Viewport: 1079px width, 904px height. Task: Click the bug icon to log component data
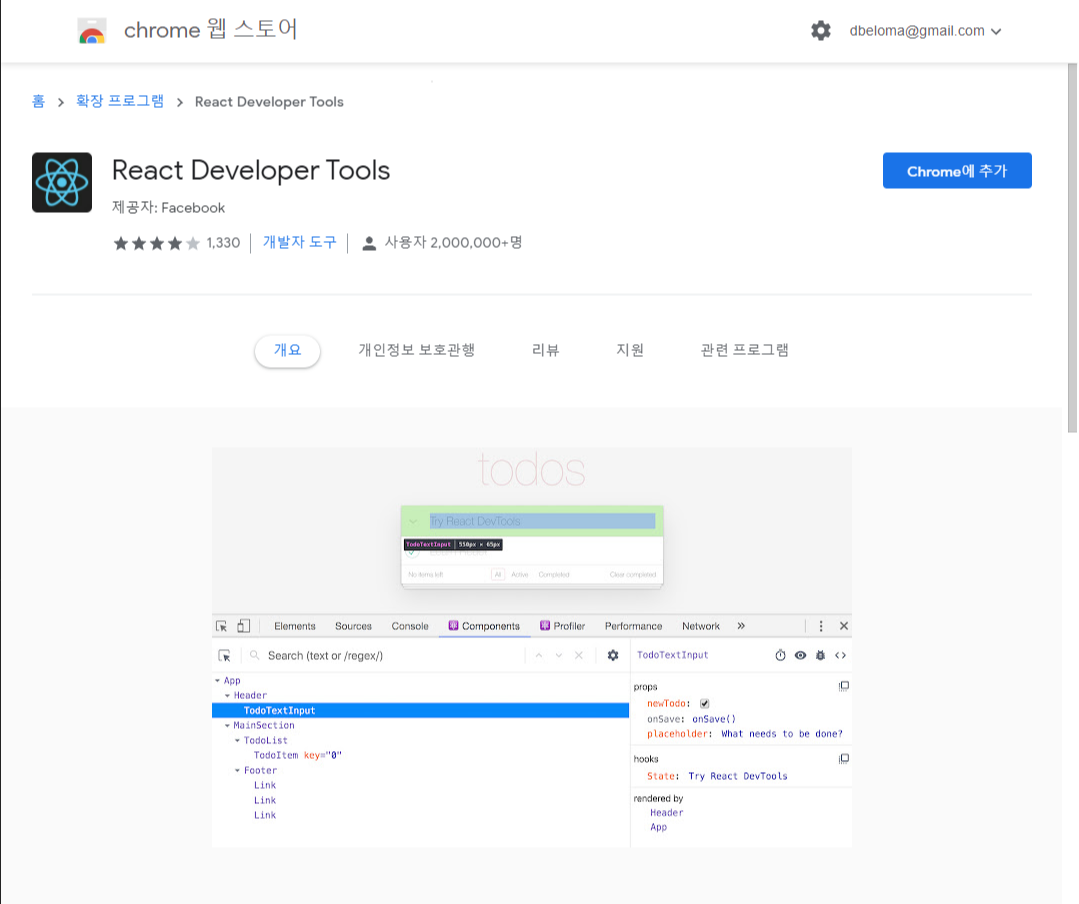(820, 655)
